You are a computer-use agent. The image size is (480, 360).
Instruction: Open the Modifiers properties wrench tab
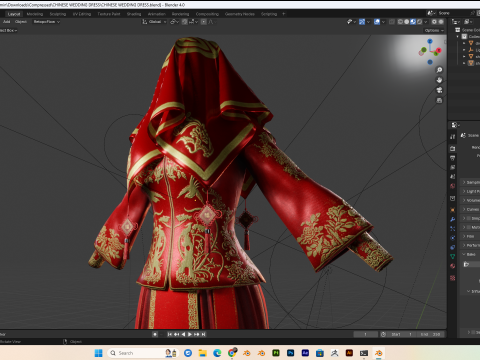click(452, 219)
